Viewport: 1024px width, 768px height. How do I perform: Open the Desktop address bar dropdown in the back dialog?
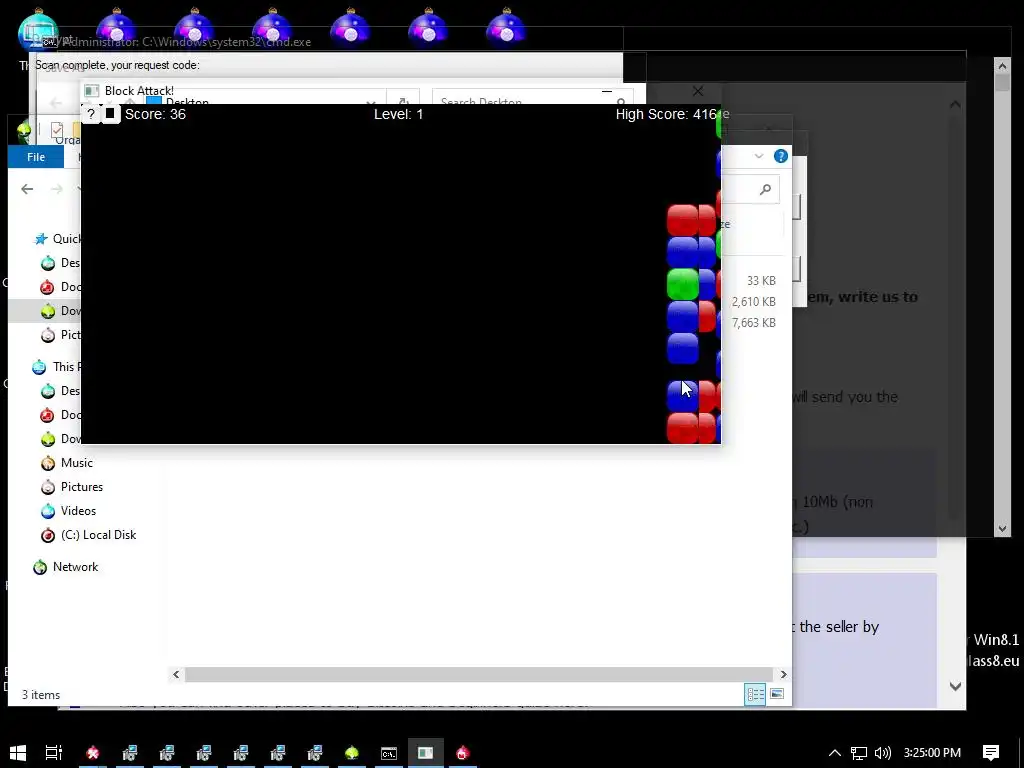click(371, 101)
